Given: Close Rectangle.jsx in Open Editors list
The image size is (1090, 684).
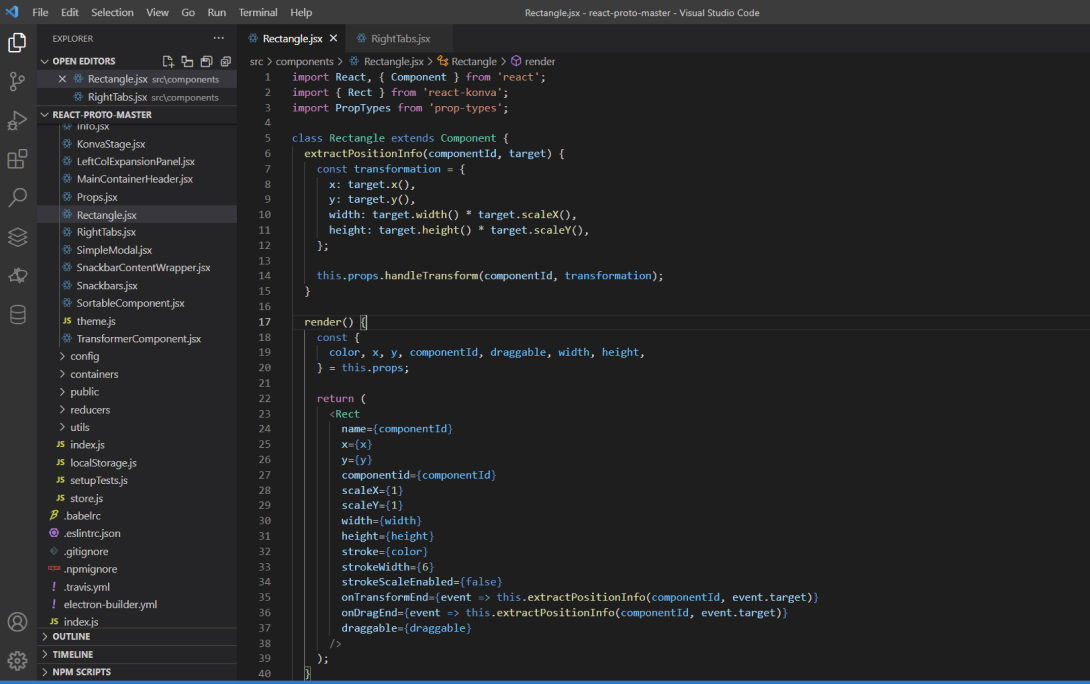Looking at the screenshot, I should tap(62, 79).
